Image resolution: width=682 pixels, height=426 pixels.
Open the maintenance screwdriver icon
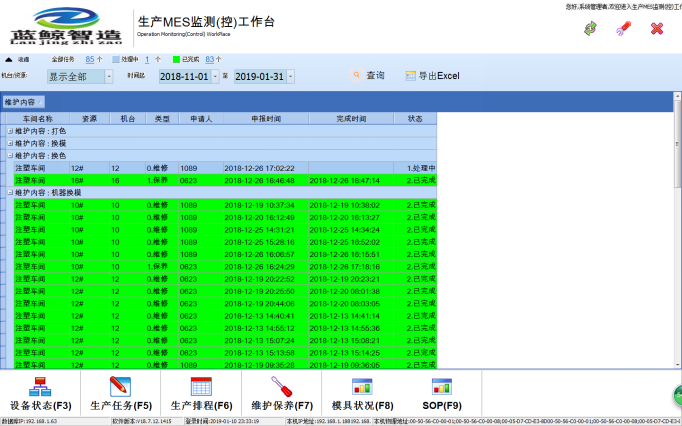[281, 386]
